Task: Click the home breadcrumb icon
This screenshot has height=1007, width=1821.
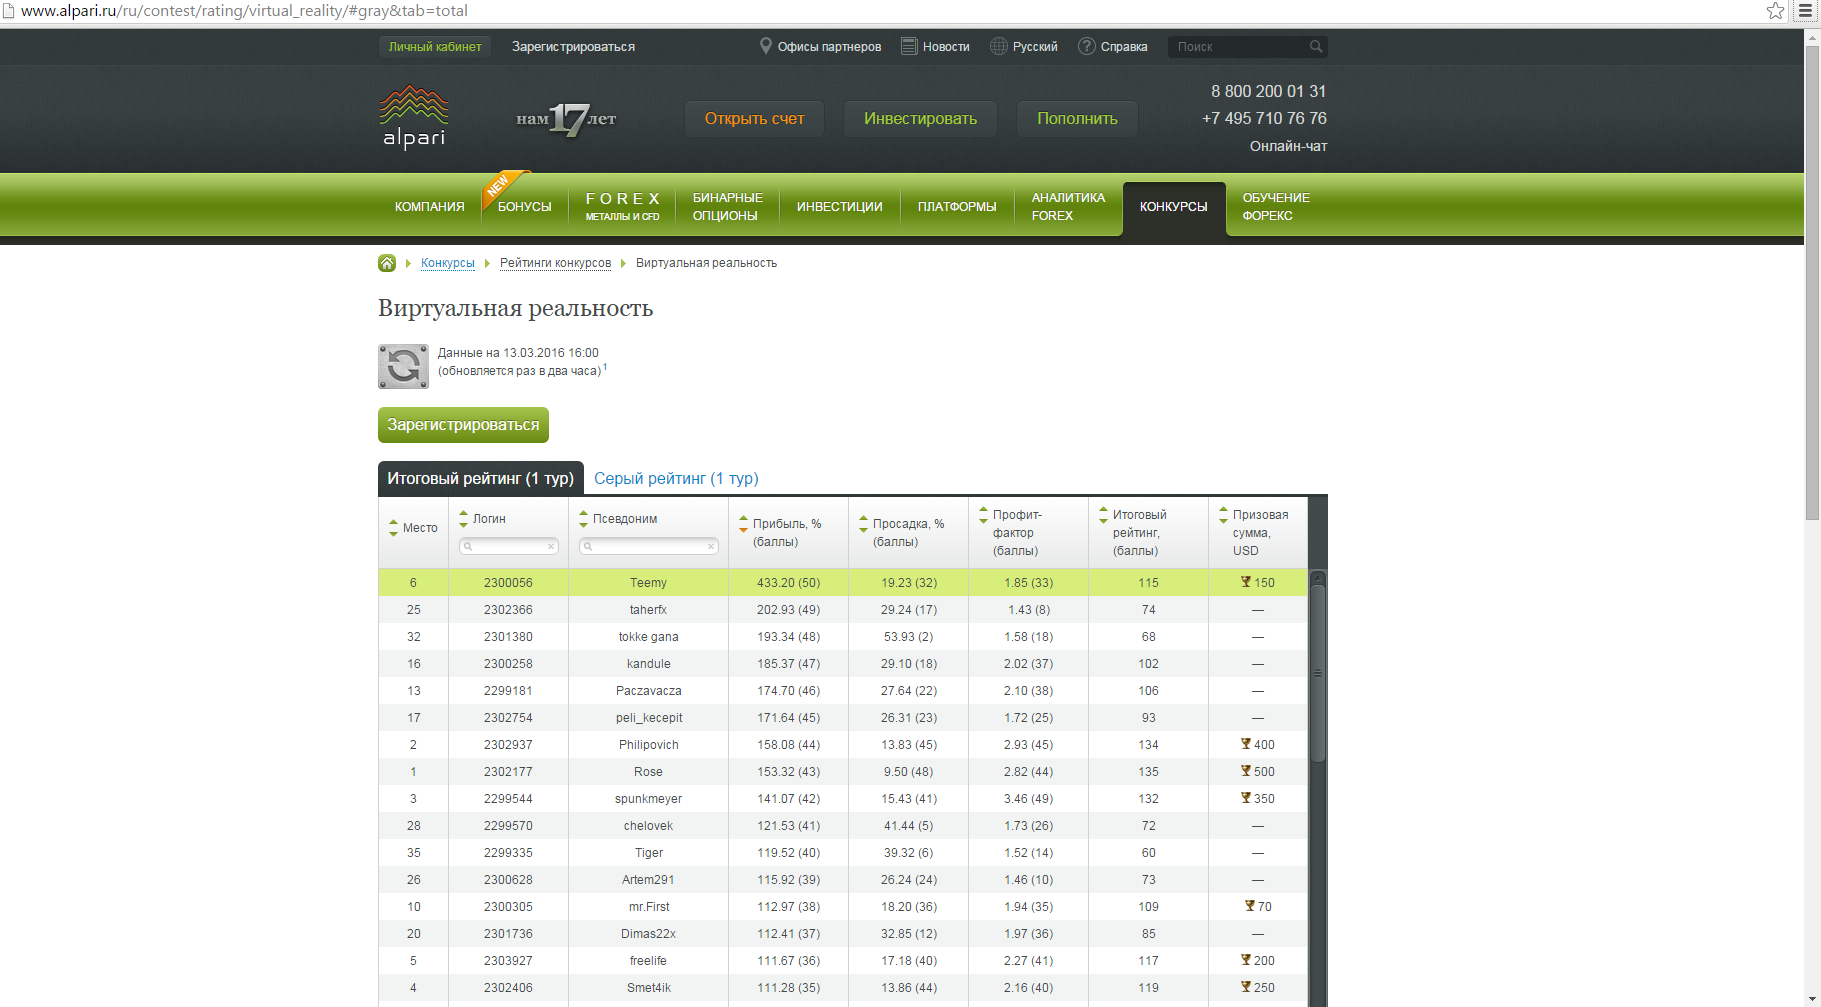Action: pos(387,263)
